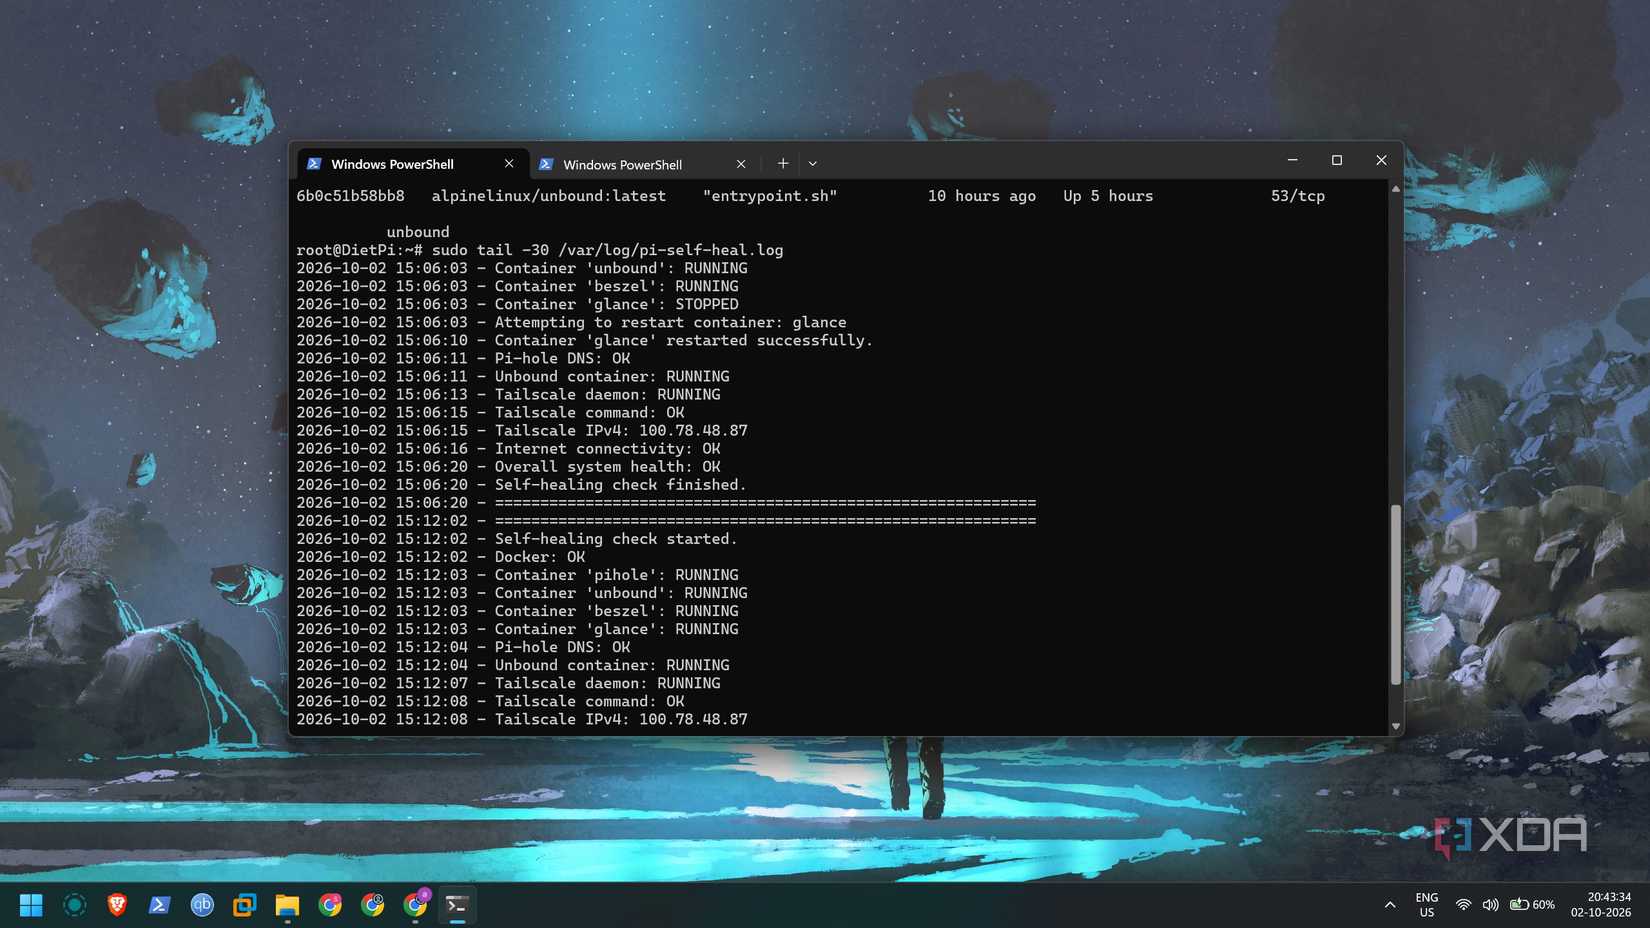Viewport: 1650px width, 928px height.
Task: Show hidden system tray icons
Action: pos(1389,905)
